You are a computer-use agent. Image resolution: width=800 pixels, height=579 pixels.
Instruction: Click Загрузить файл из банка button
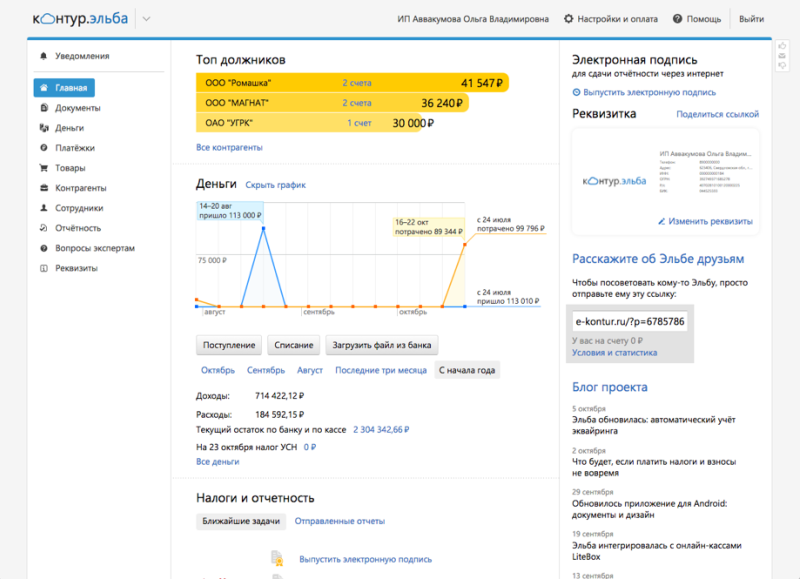(382, 345)
